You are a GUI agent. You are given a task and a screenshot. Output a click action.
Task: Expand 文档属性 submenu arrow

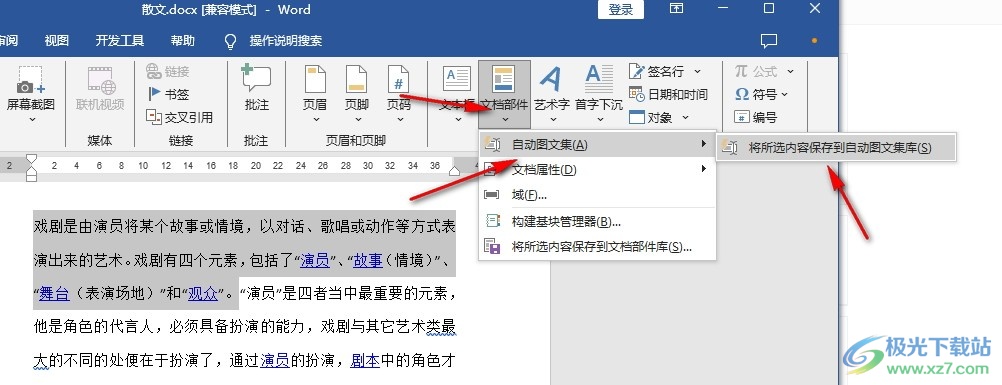tap(704, 169)
